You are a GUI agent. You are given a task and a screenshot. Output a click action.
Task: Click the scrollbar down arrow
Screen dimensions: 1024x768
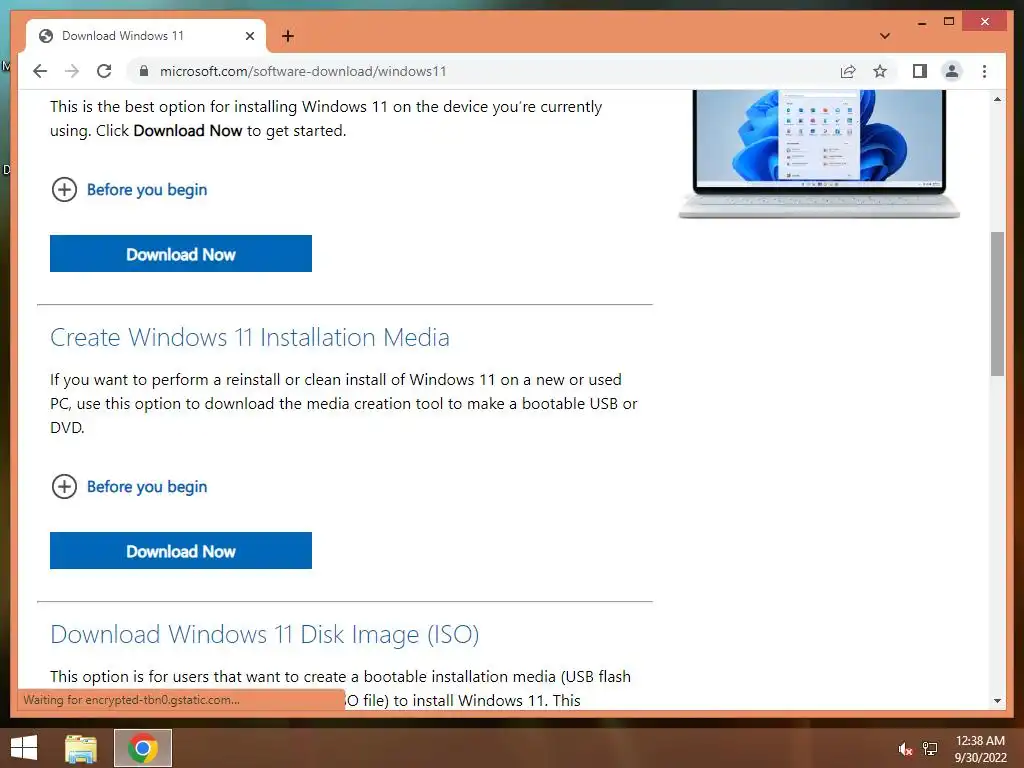(x=997, y=701)
